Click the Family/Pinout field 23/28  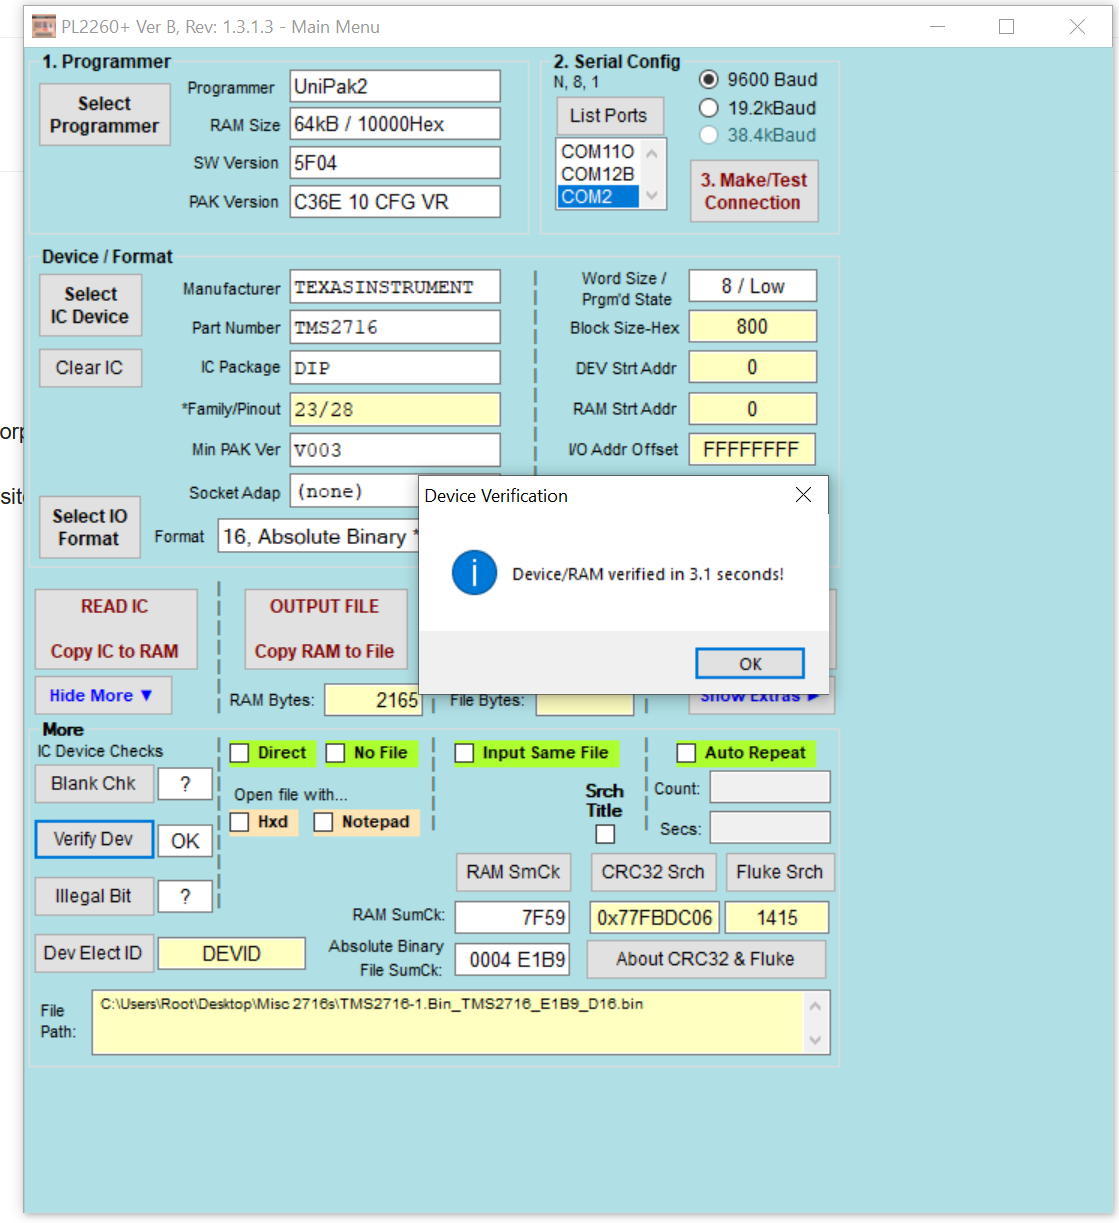395,409
